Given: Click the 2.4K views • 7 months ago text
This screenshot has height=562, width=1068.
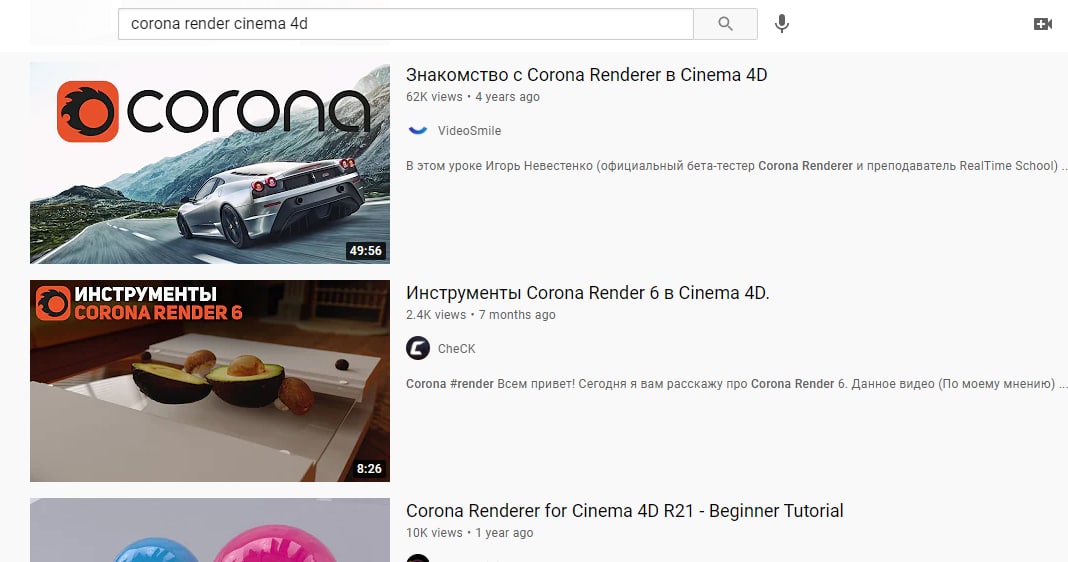Looking at the screenshot, I should [481, 315].
